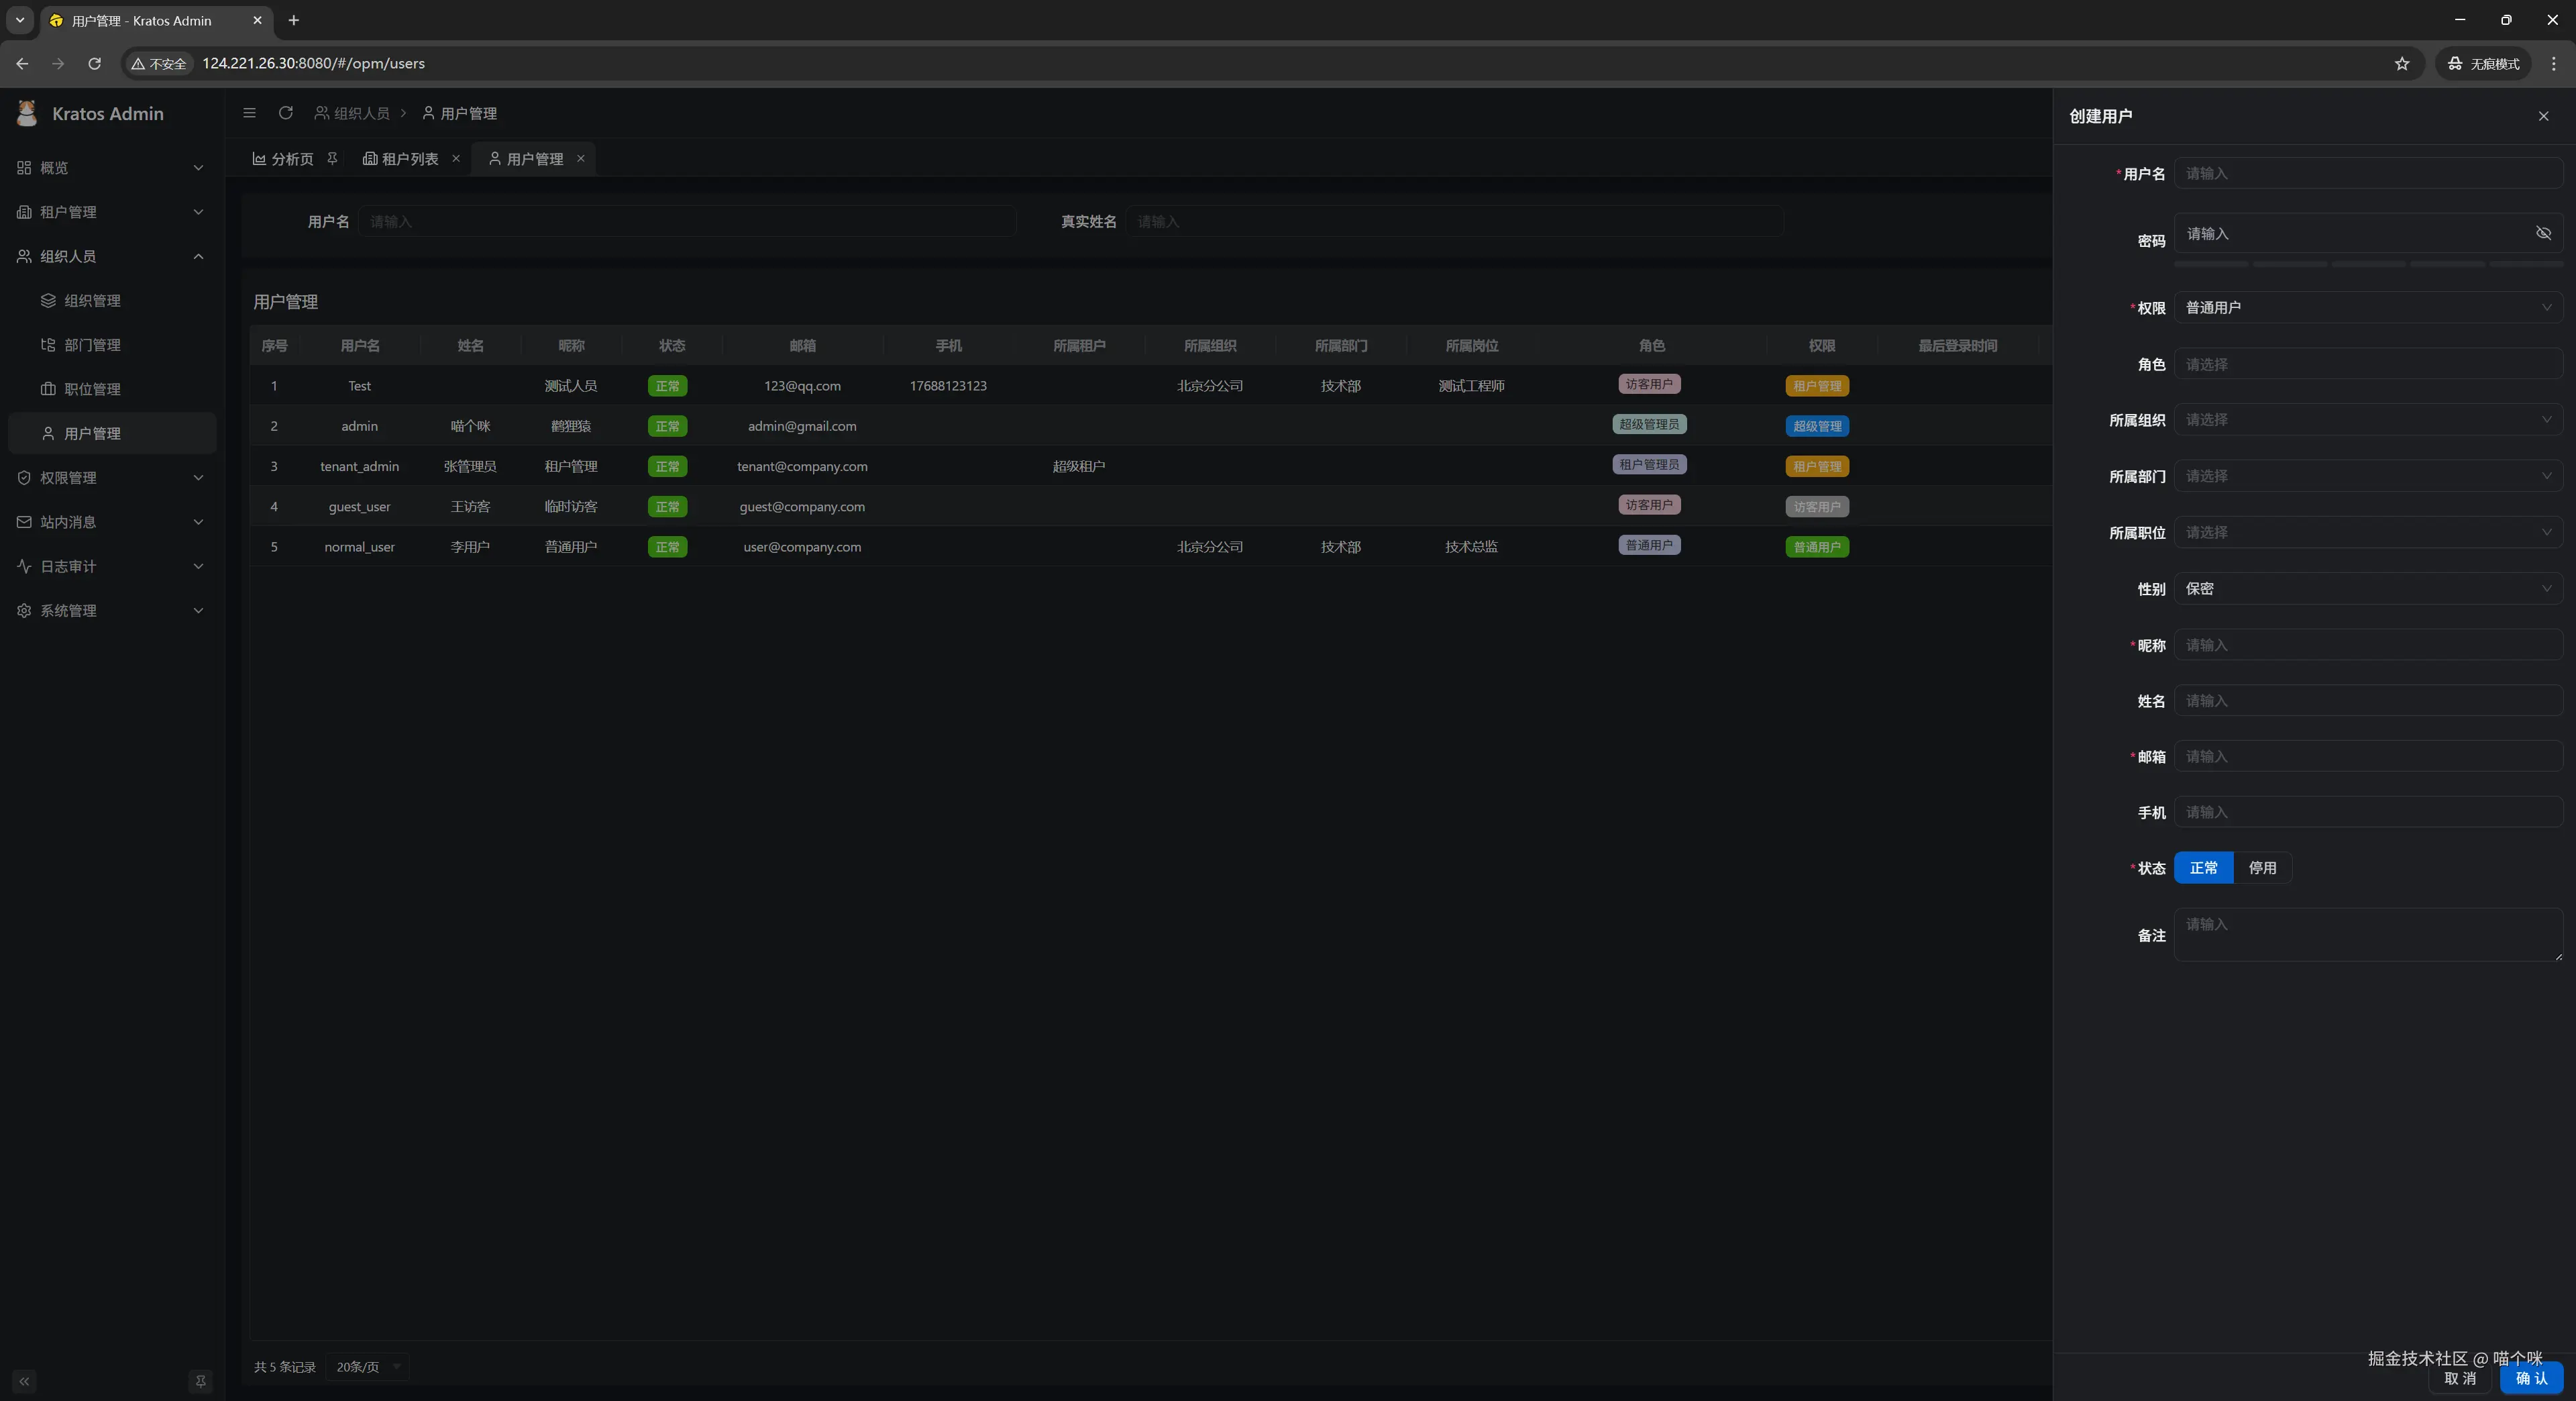The image size is (2576, 1401).
Task: Close the 创建用户 drawer with X icon
Action: pos(2543,116)
